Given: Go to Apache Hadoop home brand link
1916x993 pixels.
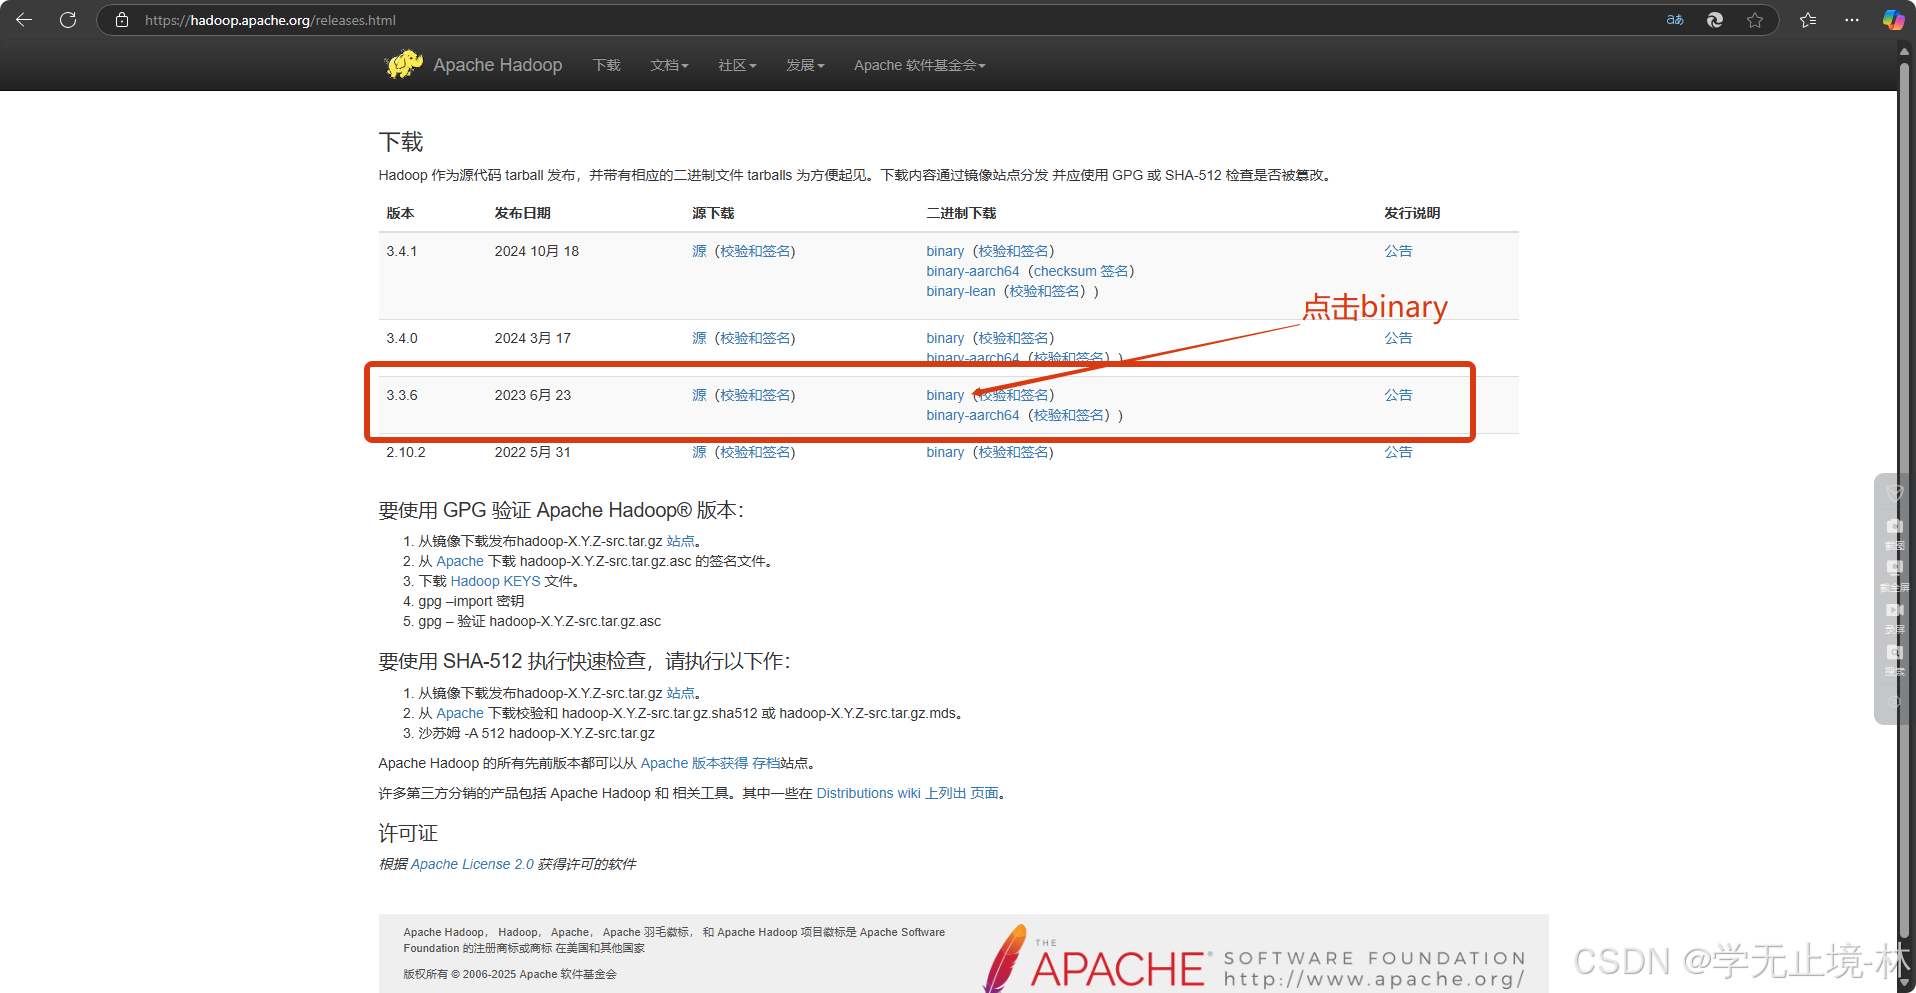Looking at the screenshot, I should click(498, 65).
